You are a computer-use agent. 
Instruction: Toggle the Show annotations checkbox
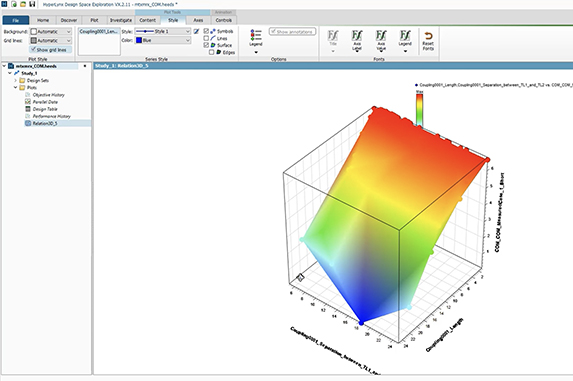[x=273, y=31]
